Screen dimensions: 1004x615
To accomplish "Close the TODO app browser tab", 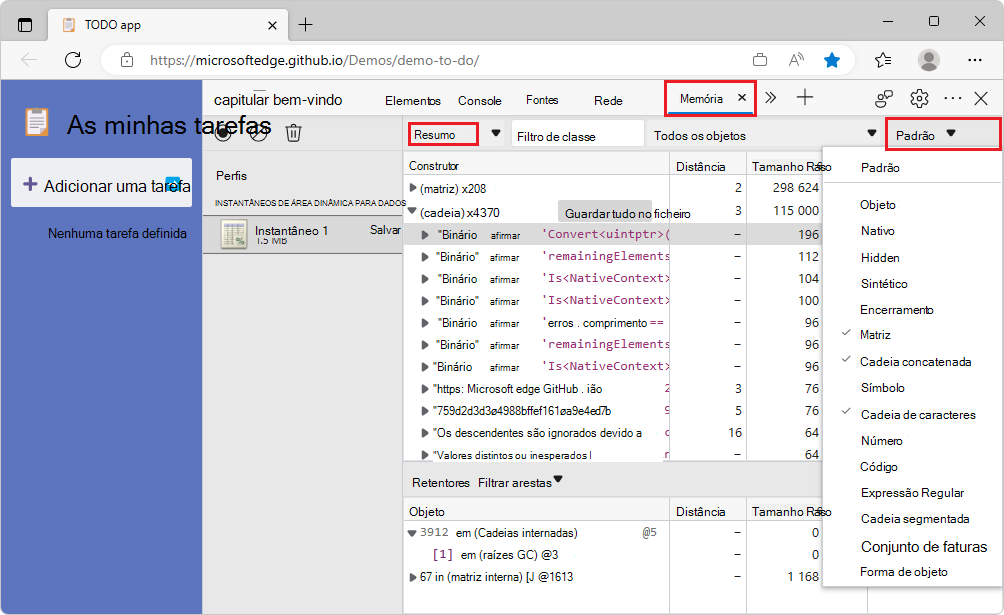I will point(272,26).
